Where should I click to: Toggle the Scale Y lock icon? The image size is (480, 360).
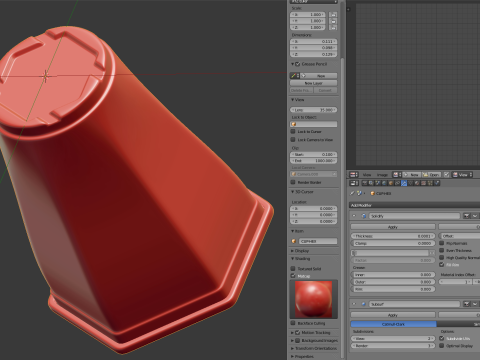coord(333,21)
